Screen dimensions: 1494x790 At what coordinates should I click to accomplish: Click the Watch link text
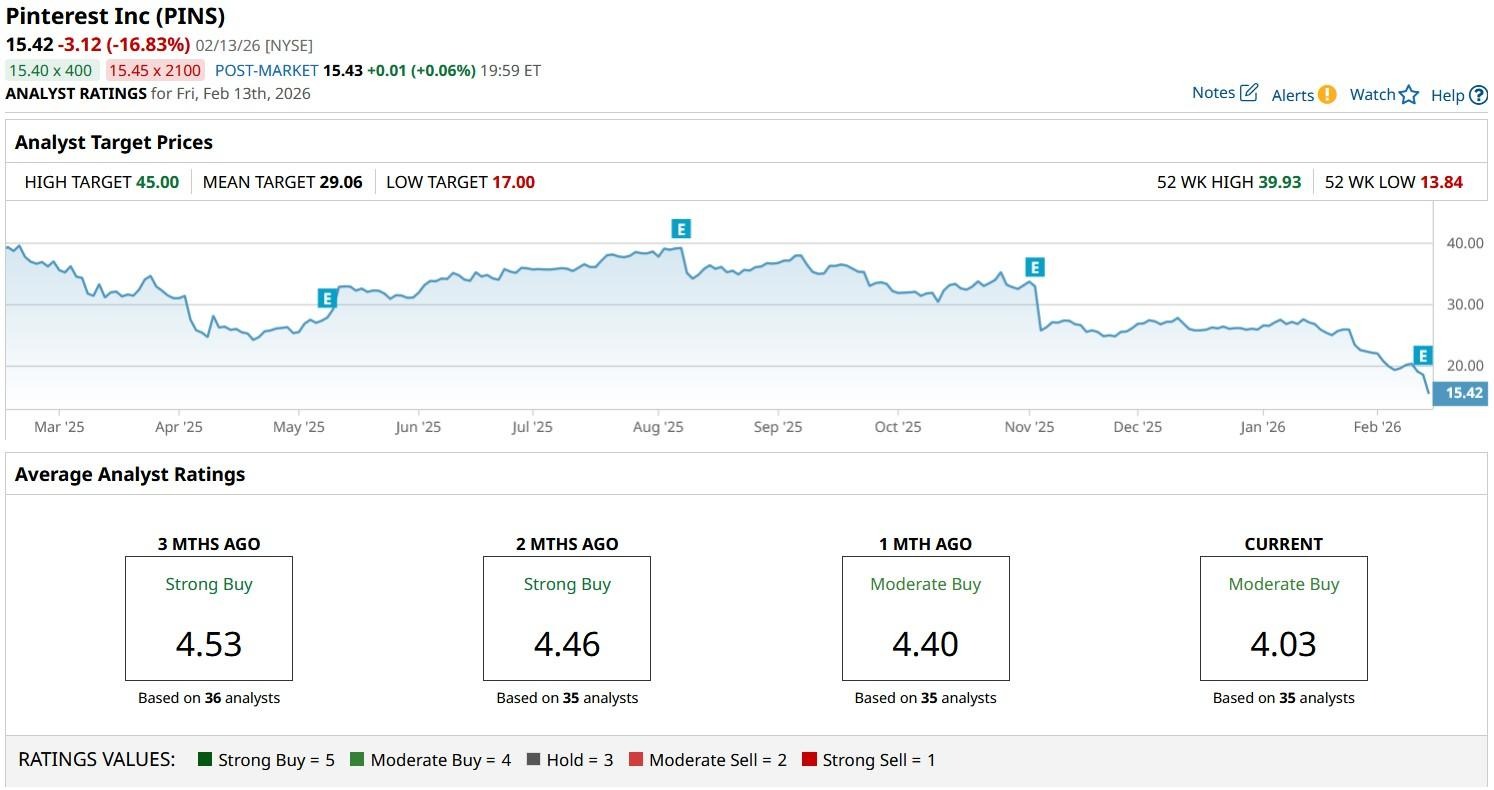[1372, 94]
